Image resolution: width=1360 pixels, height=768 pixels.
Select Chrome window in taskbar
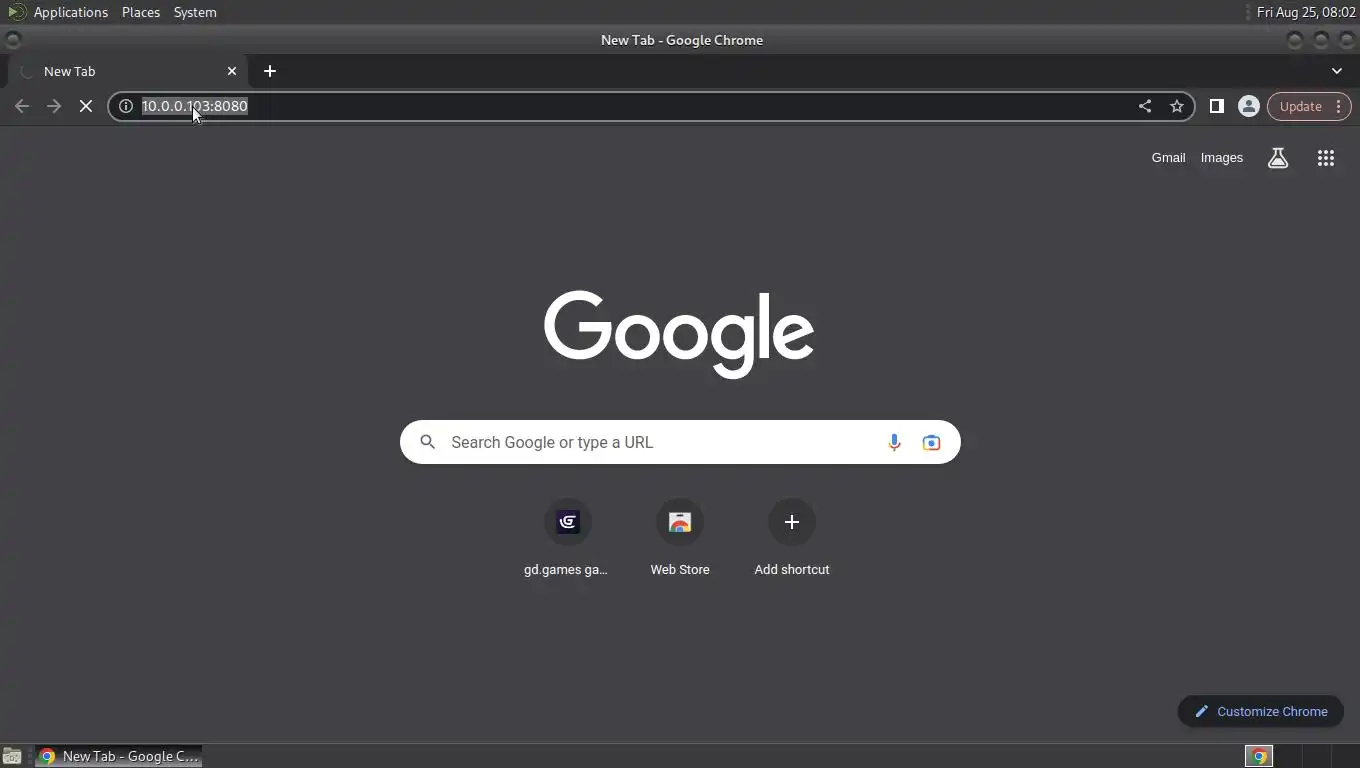119,756
